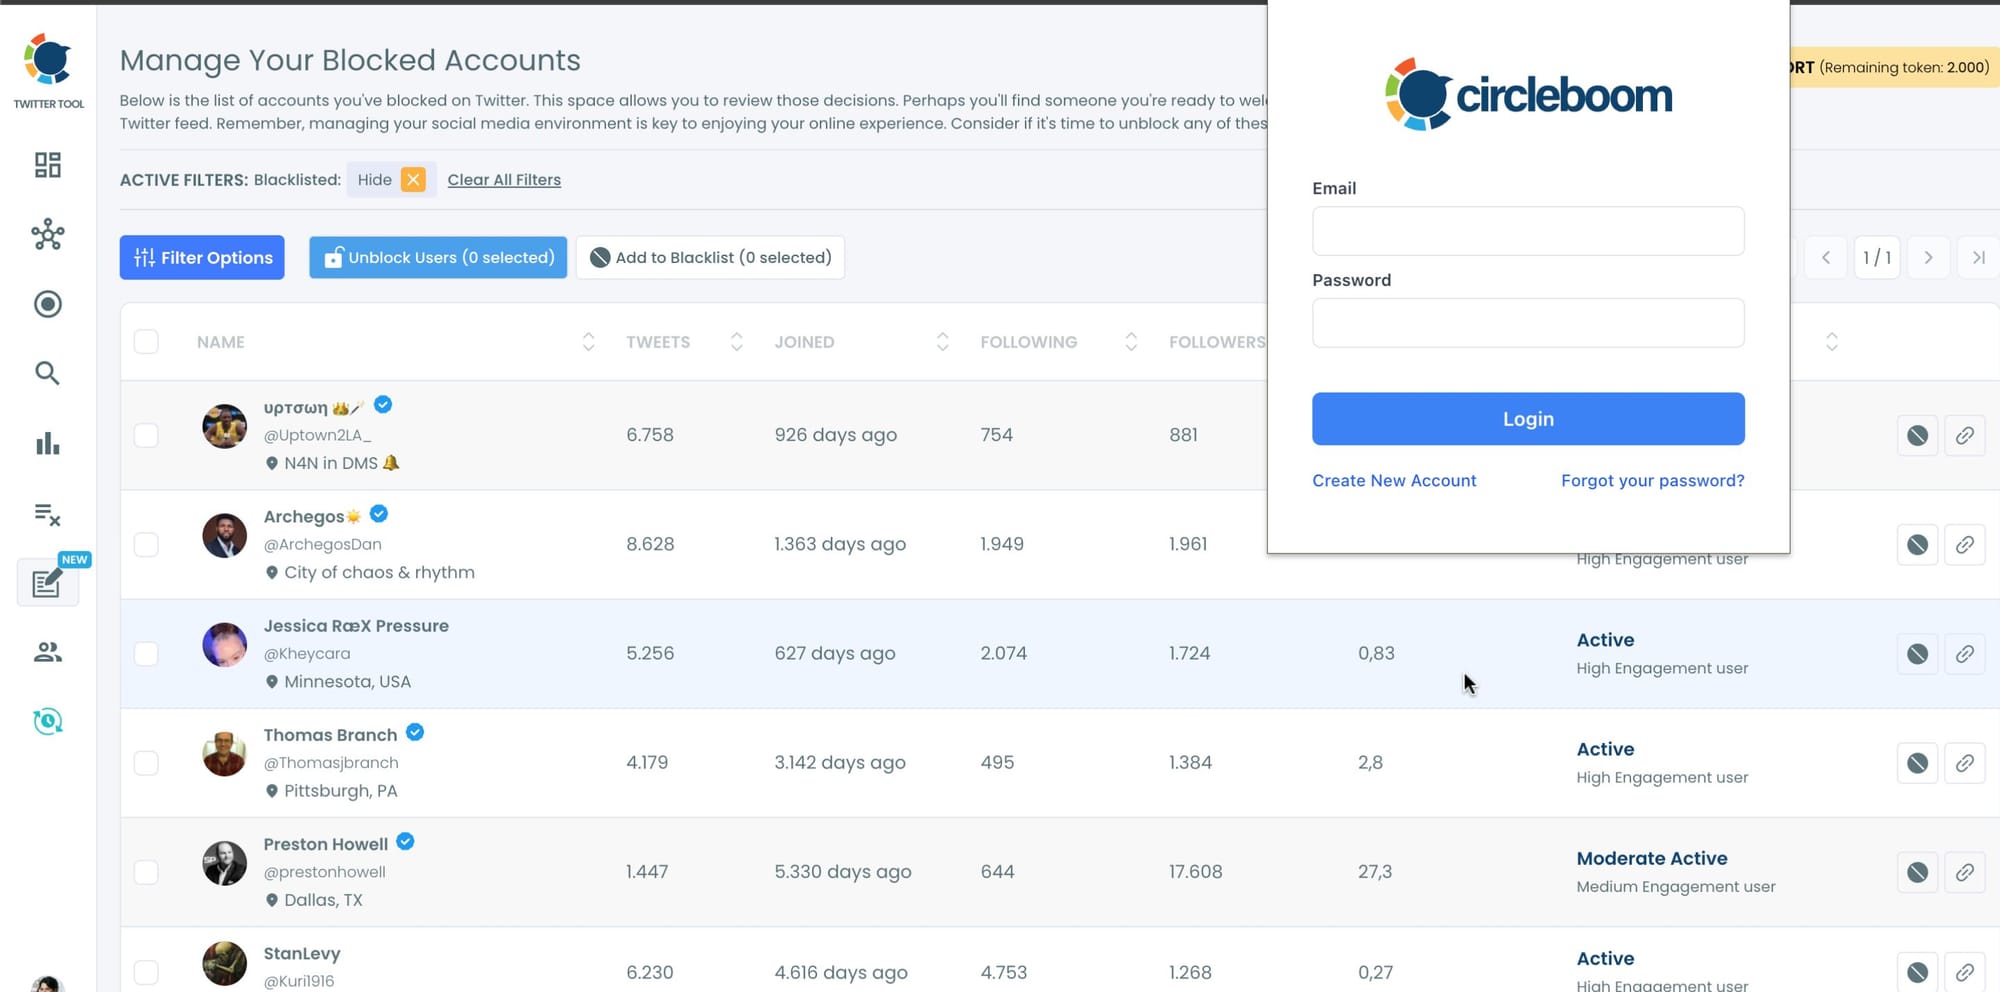Image resolution: width=2000 pixels, height=992 pixels.
Task: Open the sync refresh tool at sidebar bottom
Action: (x=46, y=721)
